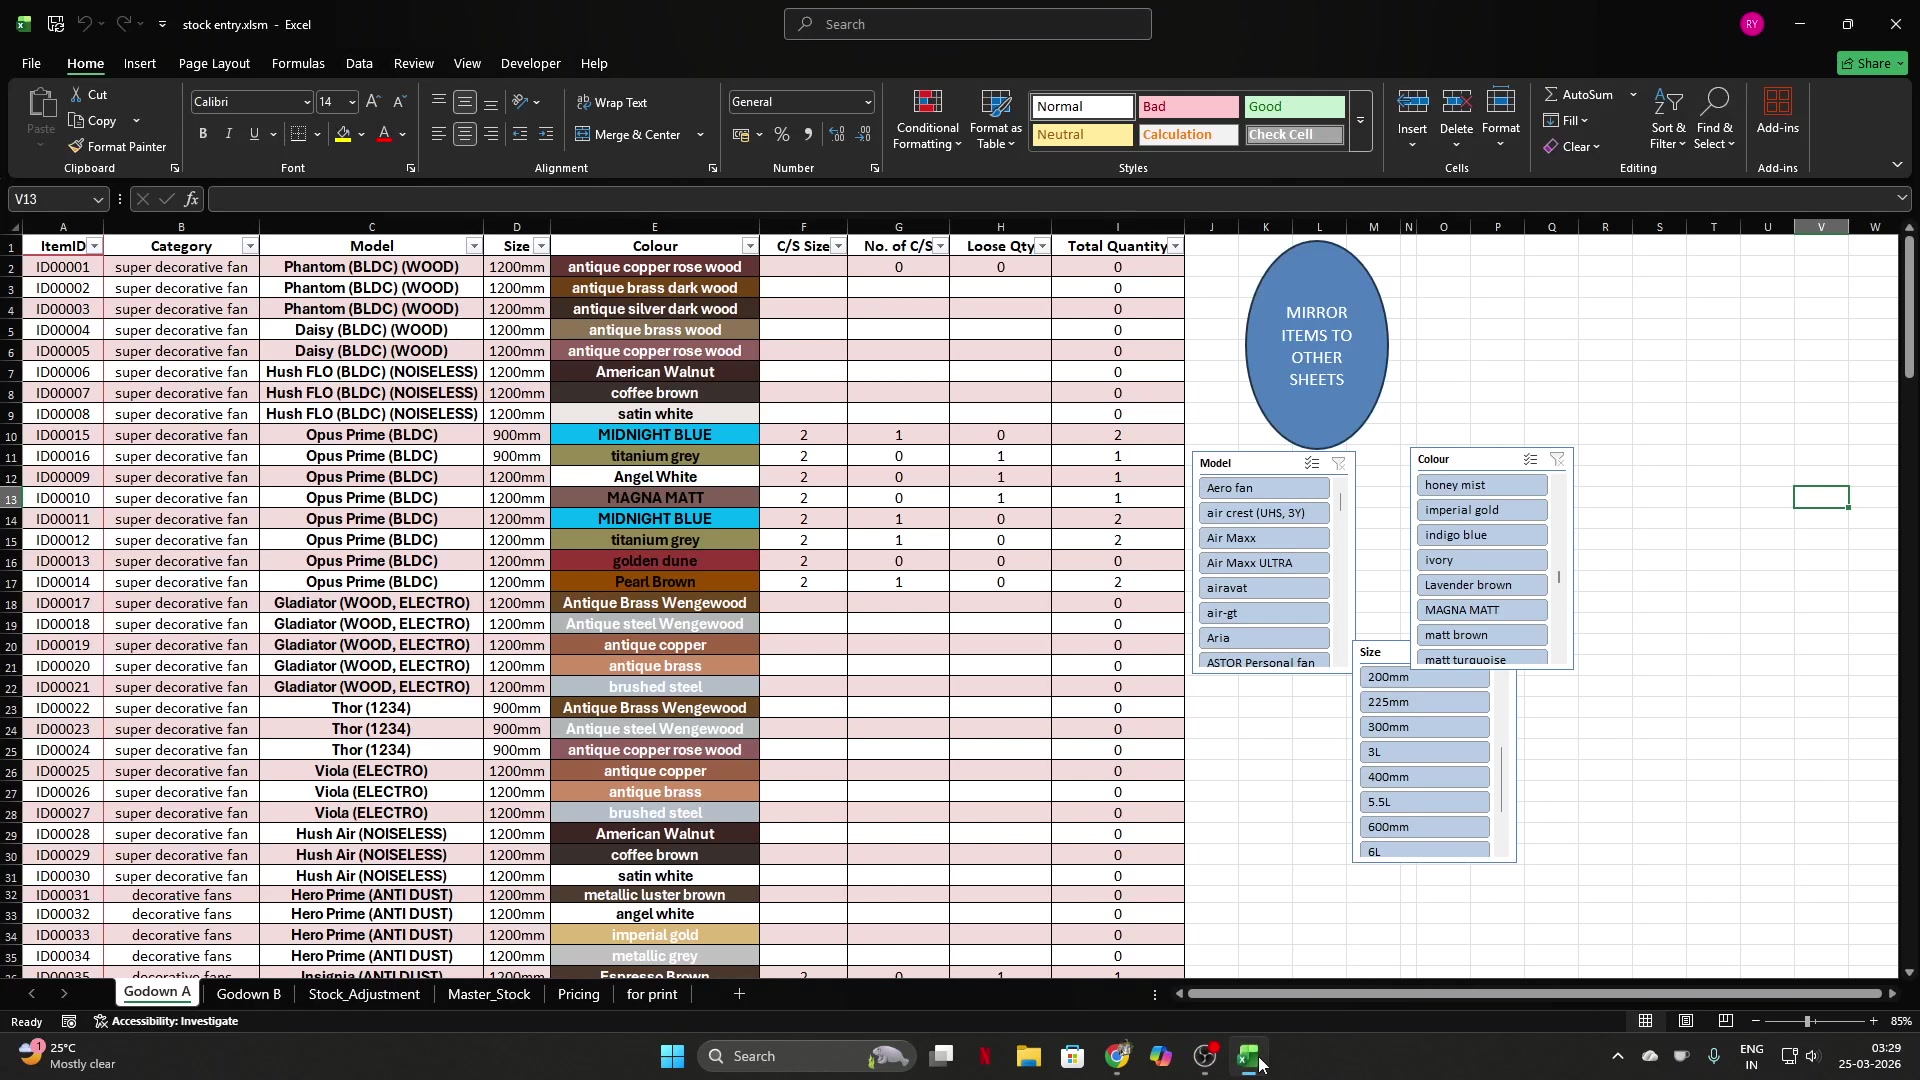Click the Search box in title bar
Screen dimensions: 1920x1080
pos(967,24)
